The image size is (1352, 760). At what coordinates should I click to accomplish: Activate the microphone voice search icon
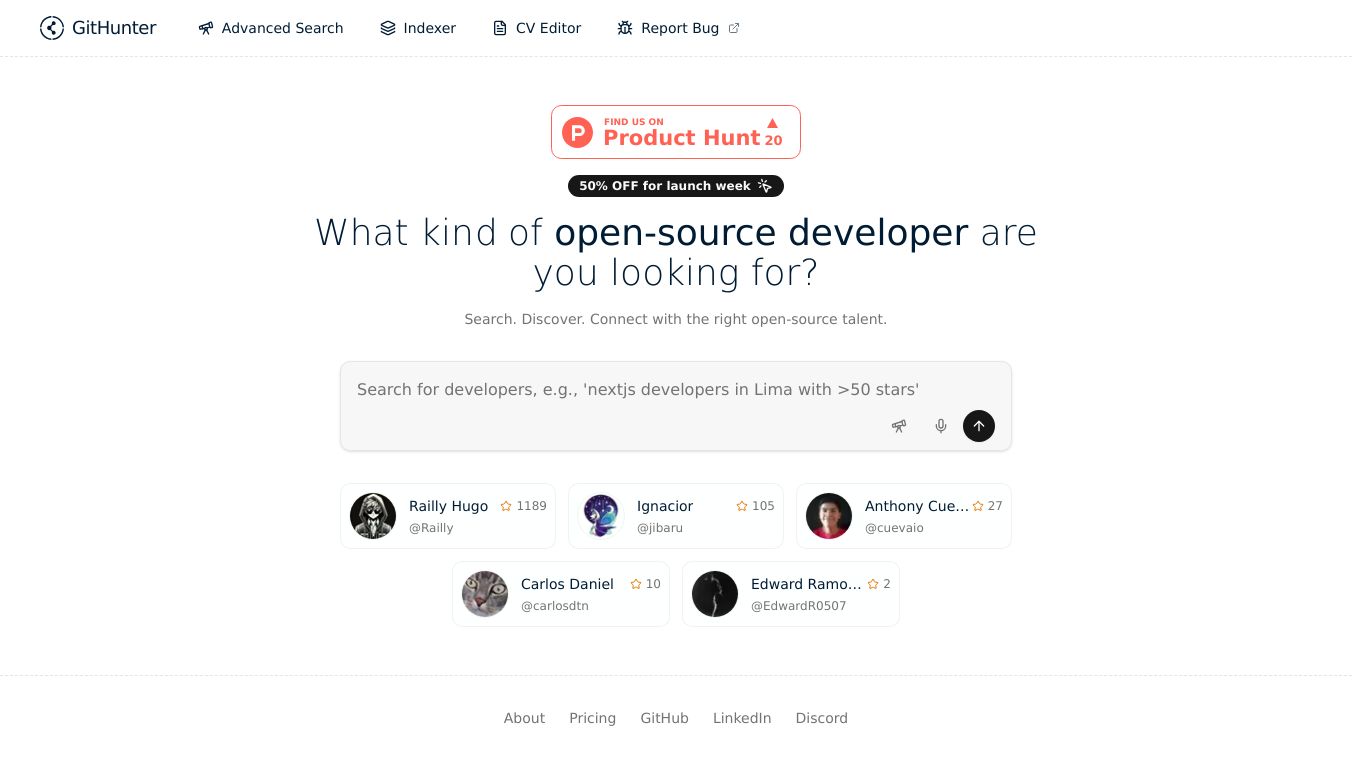click(941, 426)
